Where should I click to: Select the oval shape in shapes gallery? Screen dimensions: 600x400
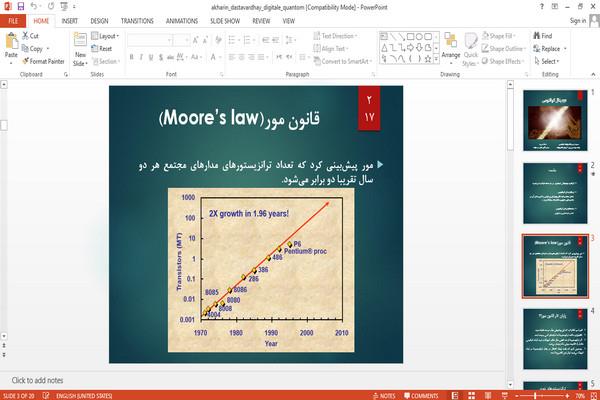(419, 37)
